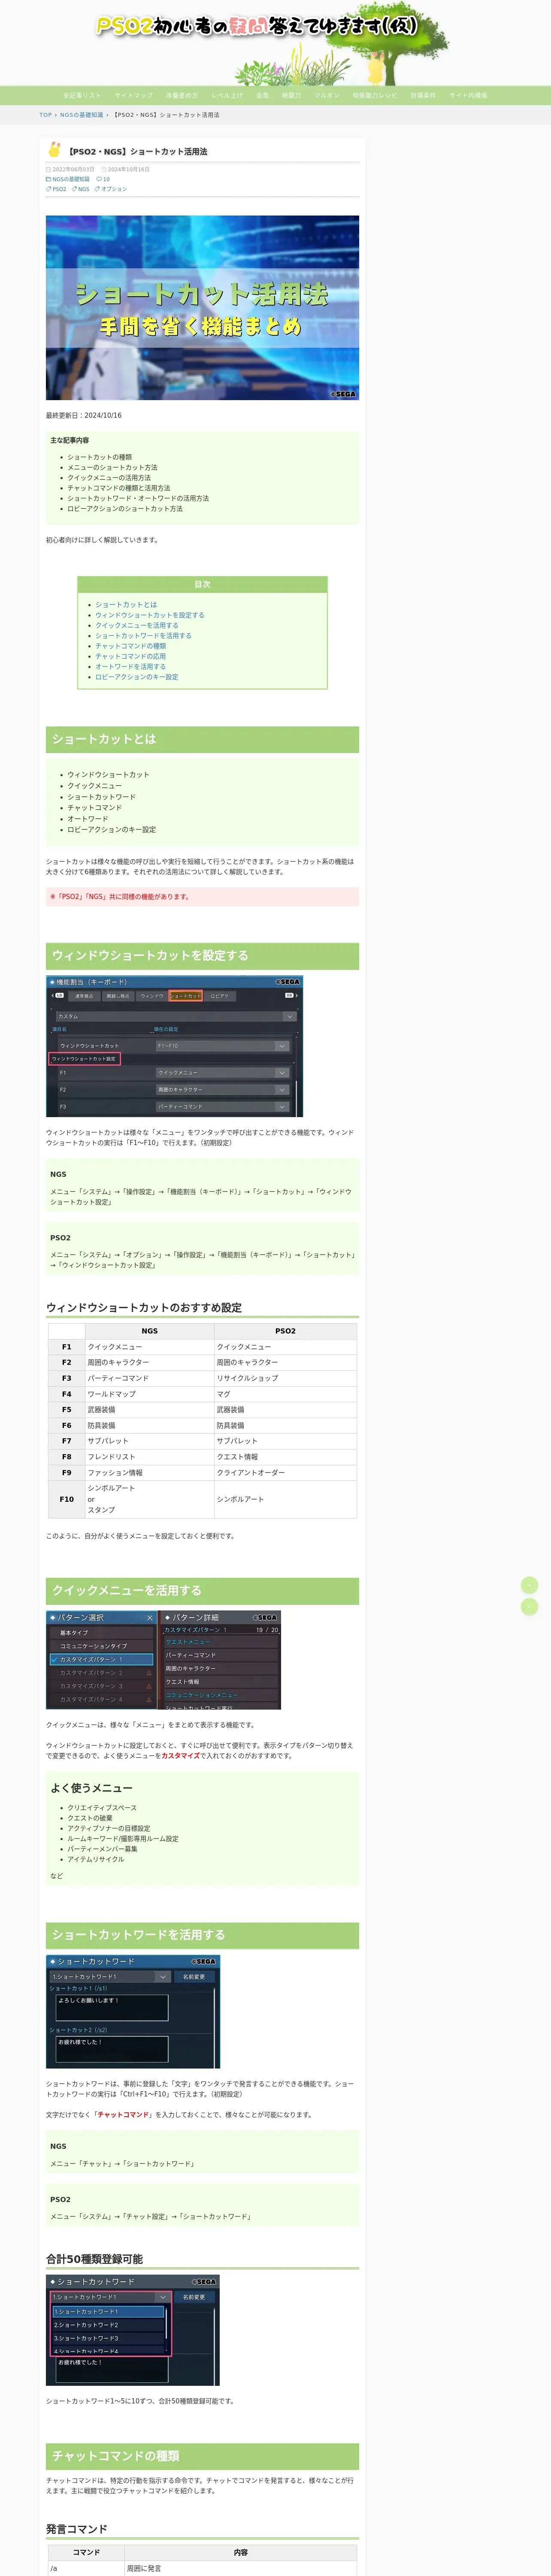Click the クライアントオーダー table cell
Viewport: 551px width, 2576px height.
(285, 1473)
